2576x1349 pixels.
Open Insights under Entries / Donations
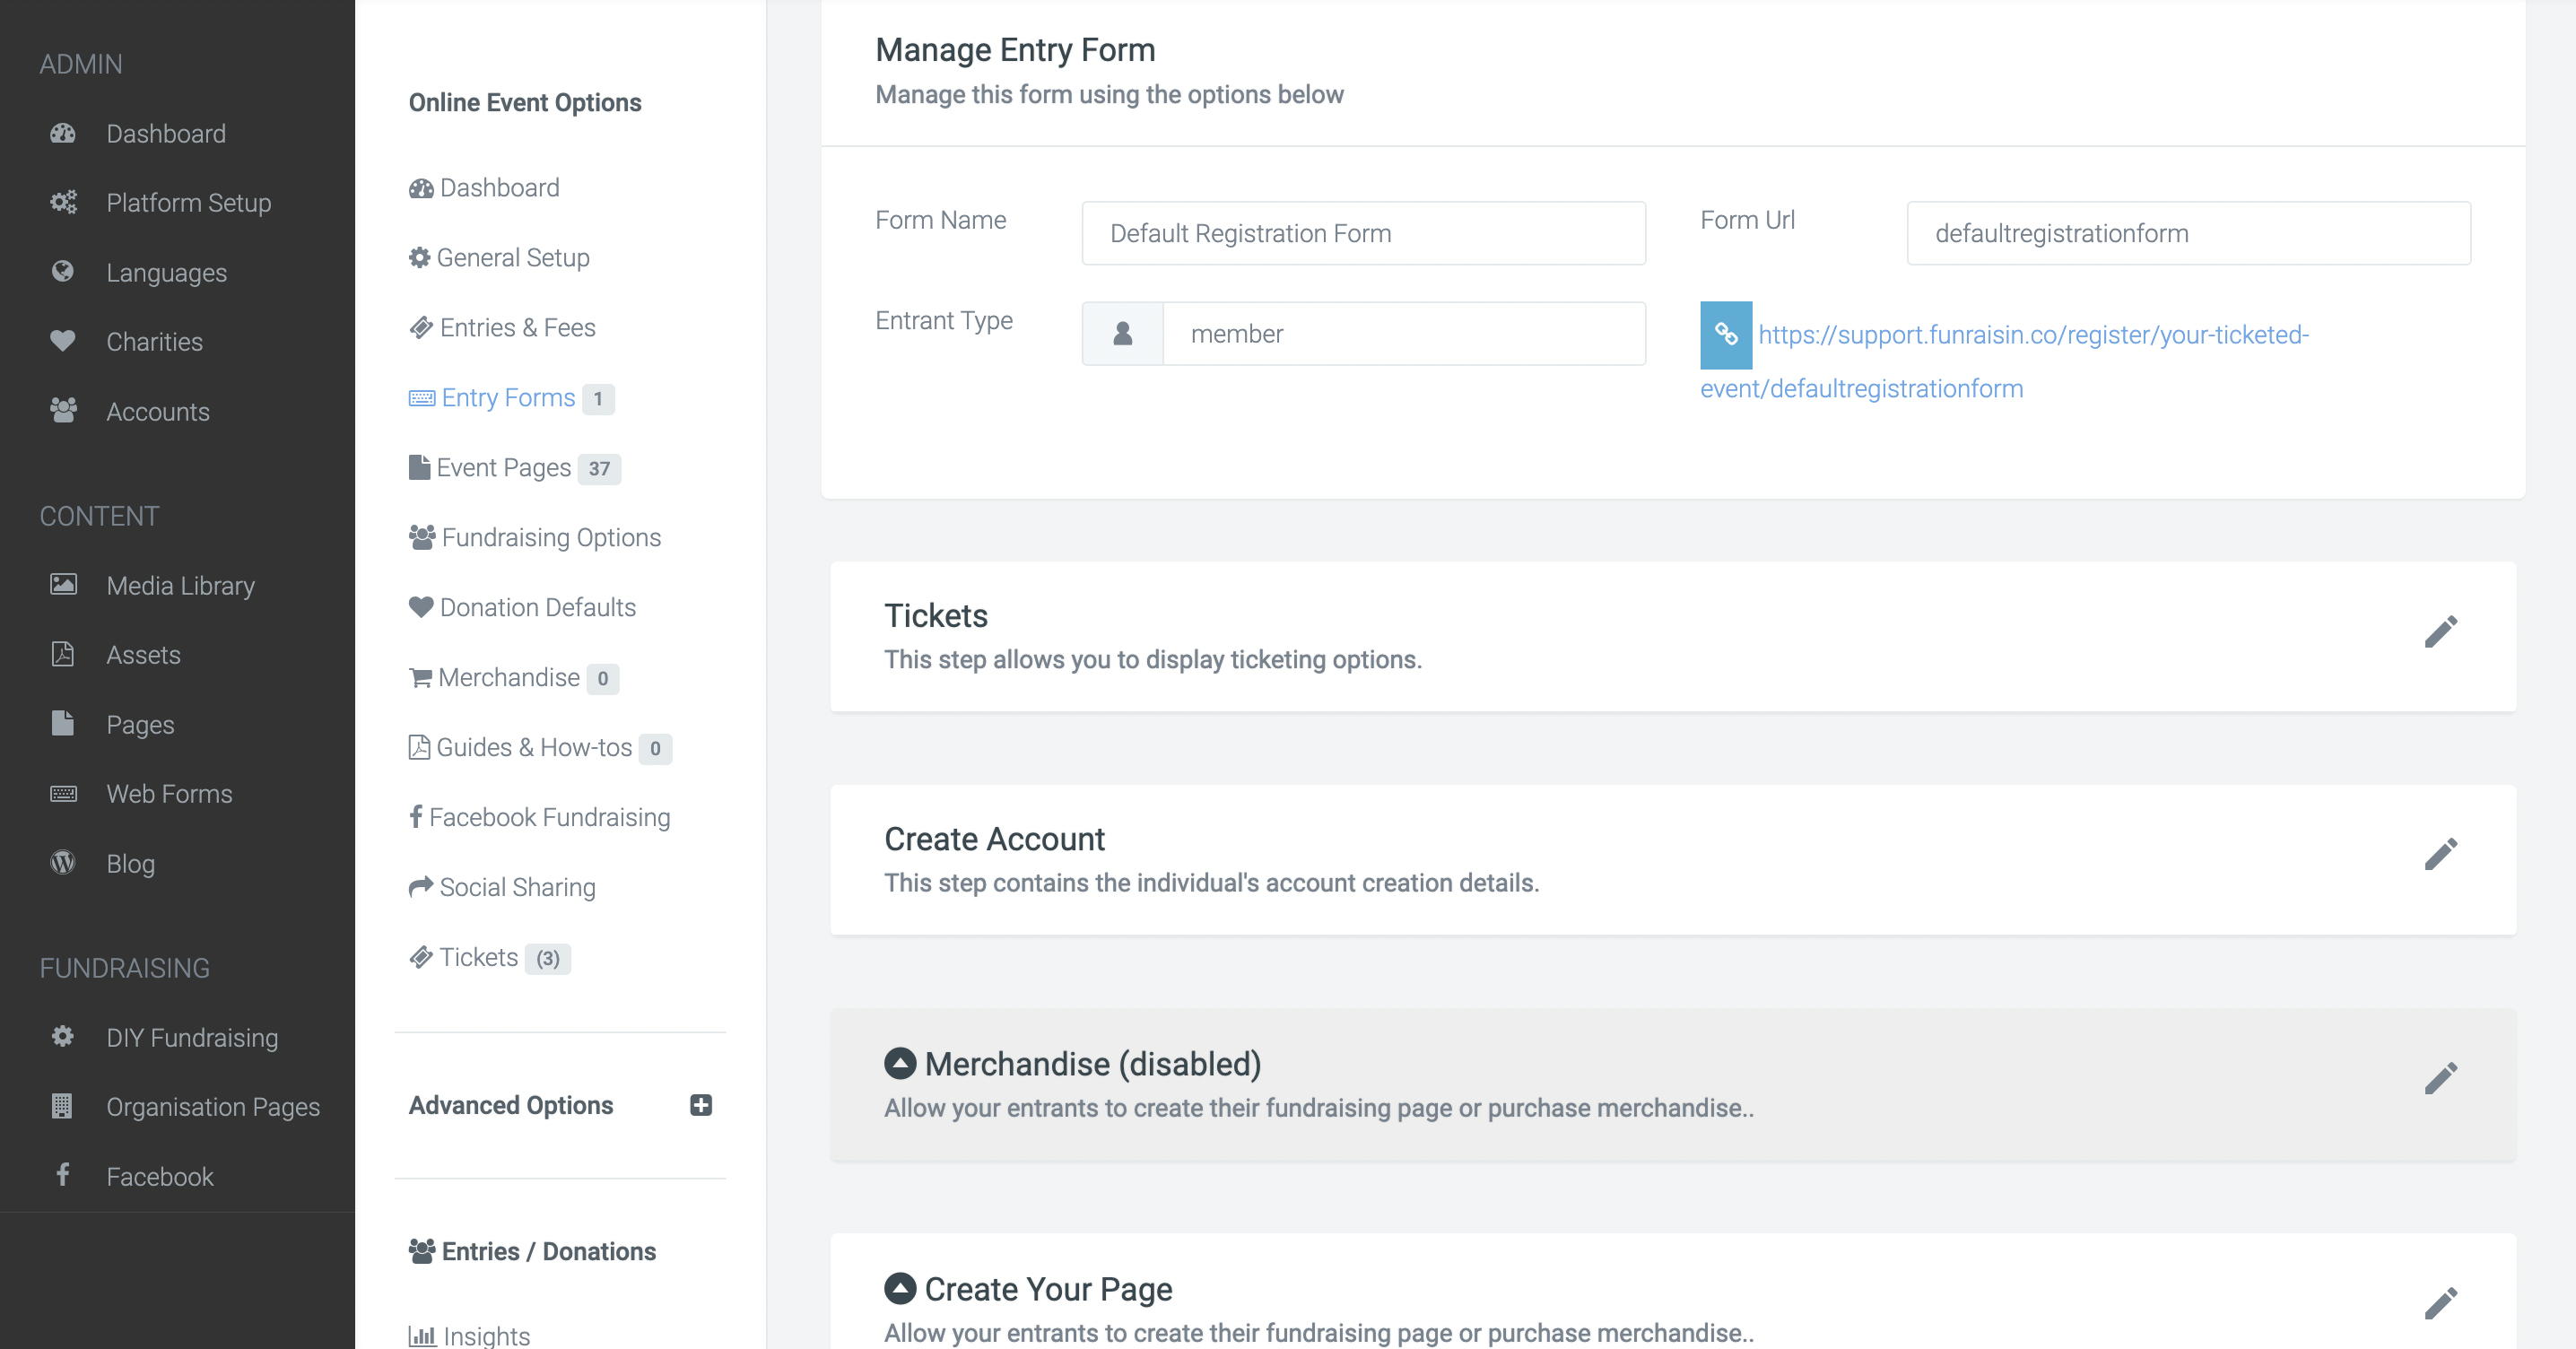pyautogui.click(x=470, y=1336)
